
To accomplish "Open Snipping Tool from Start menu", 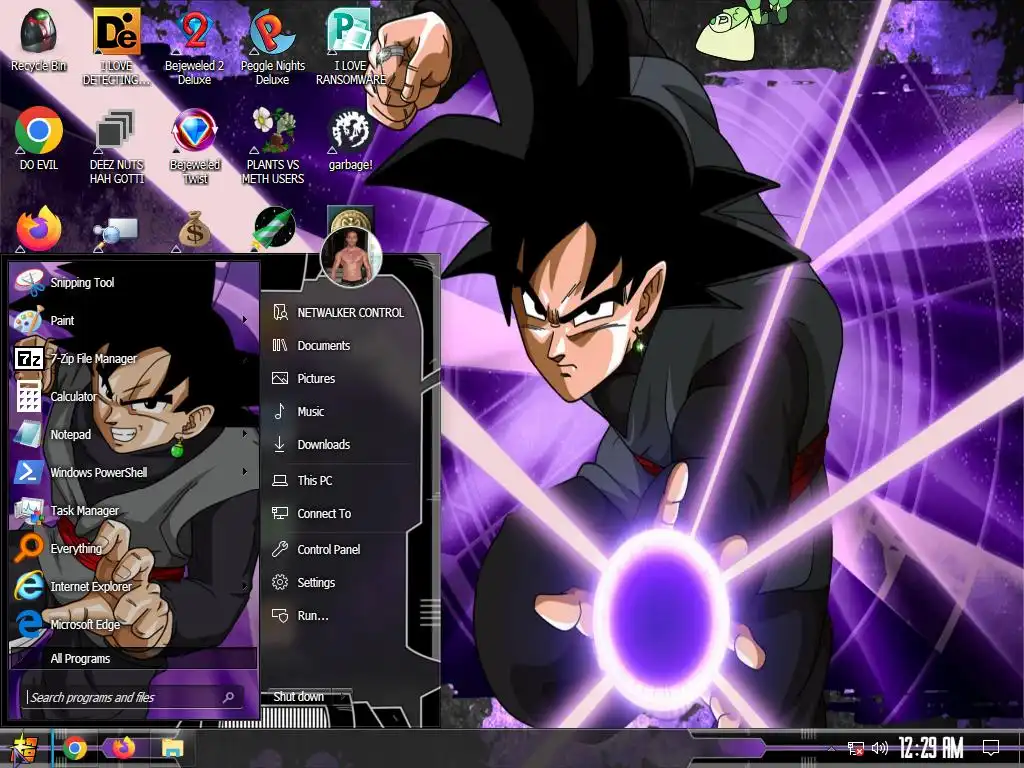I will [x=134, y=283].
